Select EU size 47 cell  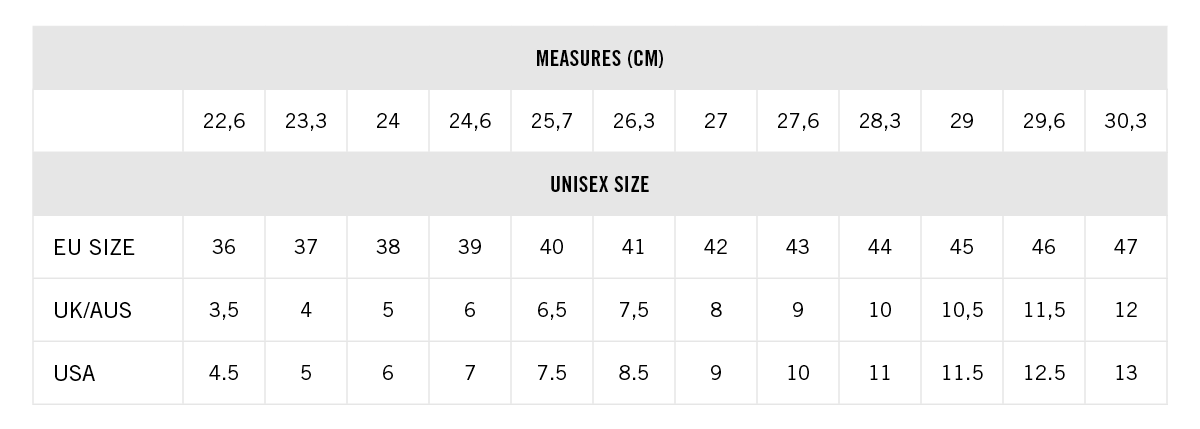[1126, 247]
